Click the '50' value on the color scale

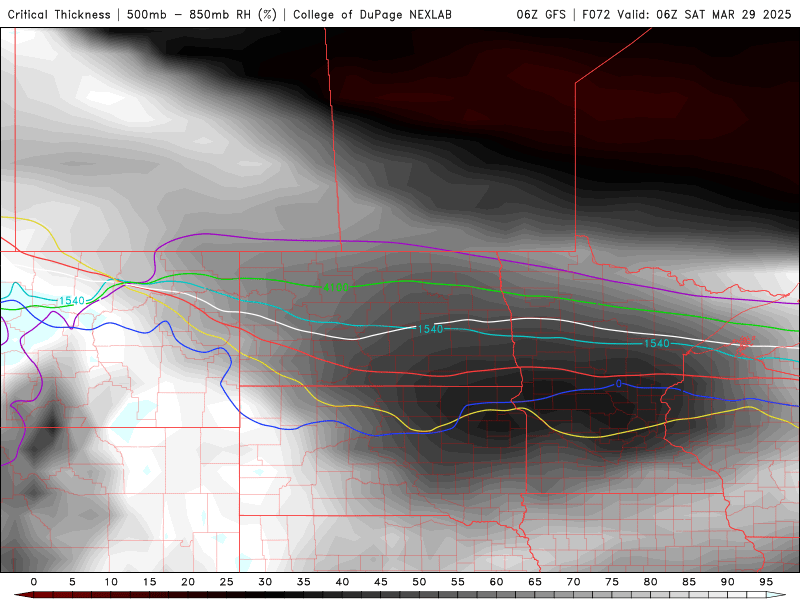(x=419, y=582)
